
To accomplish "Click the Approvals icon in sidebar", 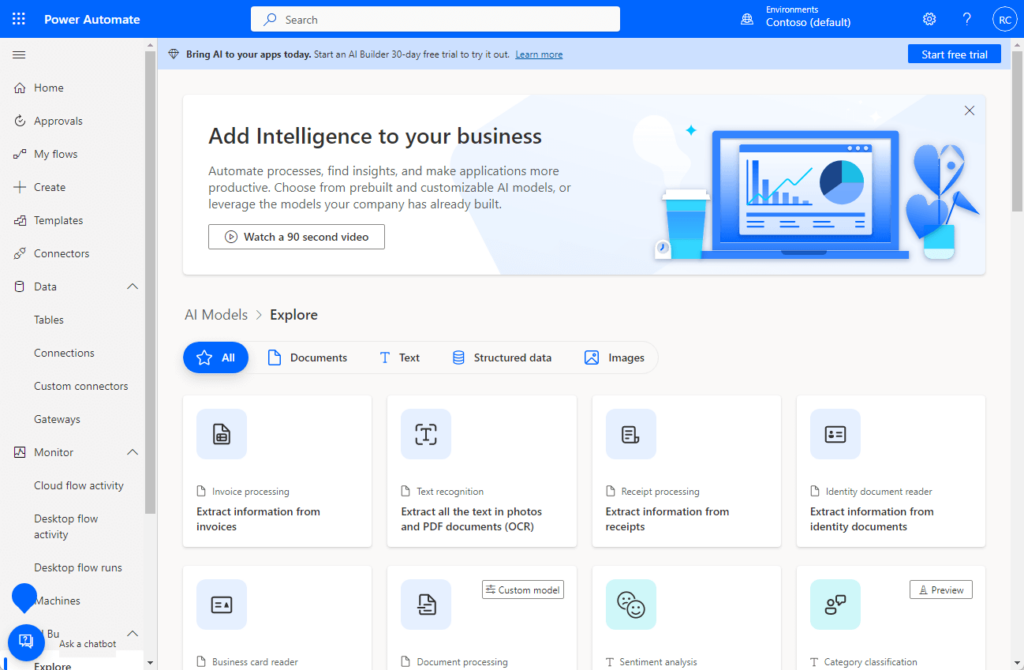I will [x=20, y=121].
